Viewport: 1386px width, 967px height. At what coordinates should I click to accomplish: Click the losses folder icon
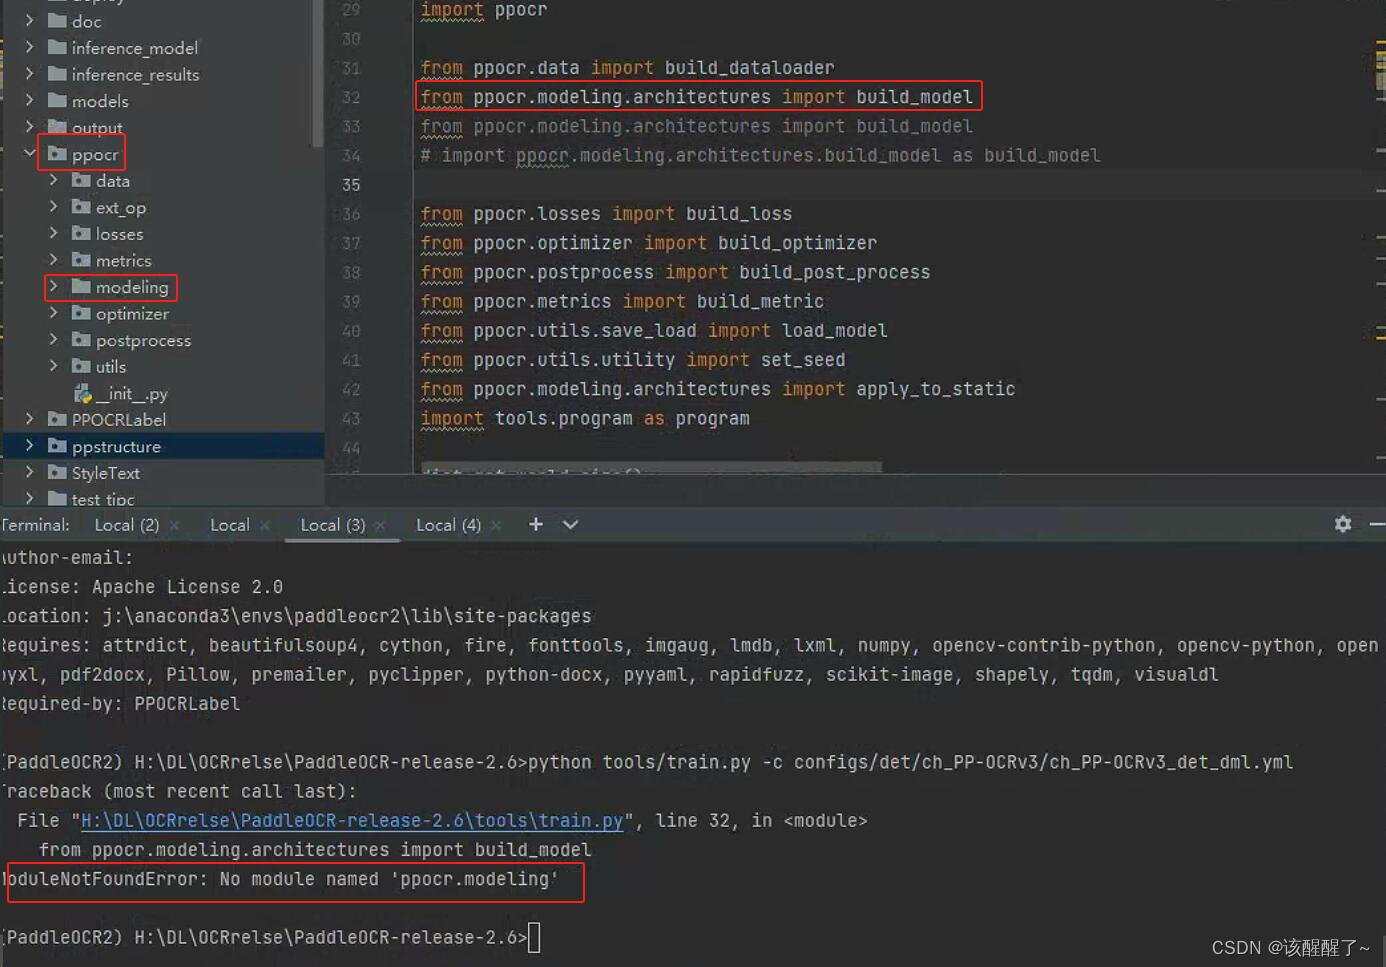tap(80, 233)
